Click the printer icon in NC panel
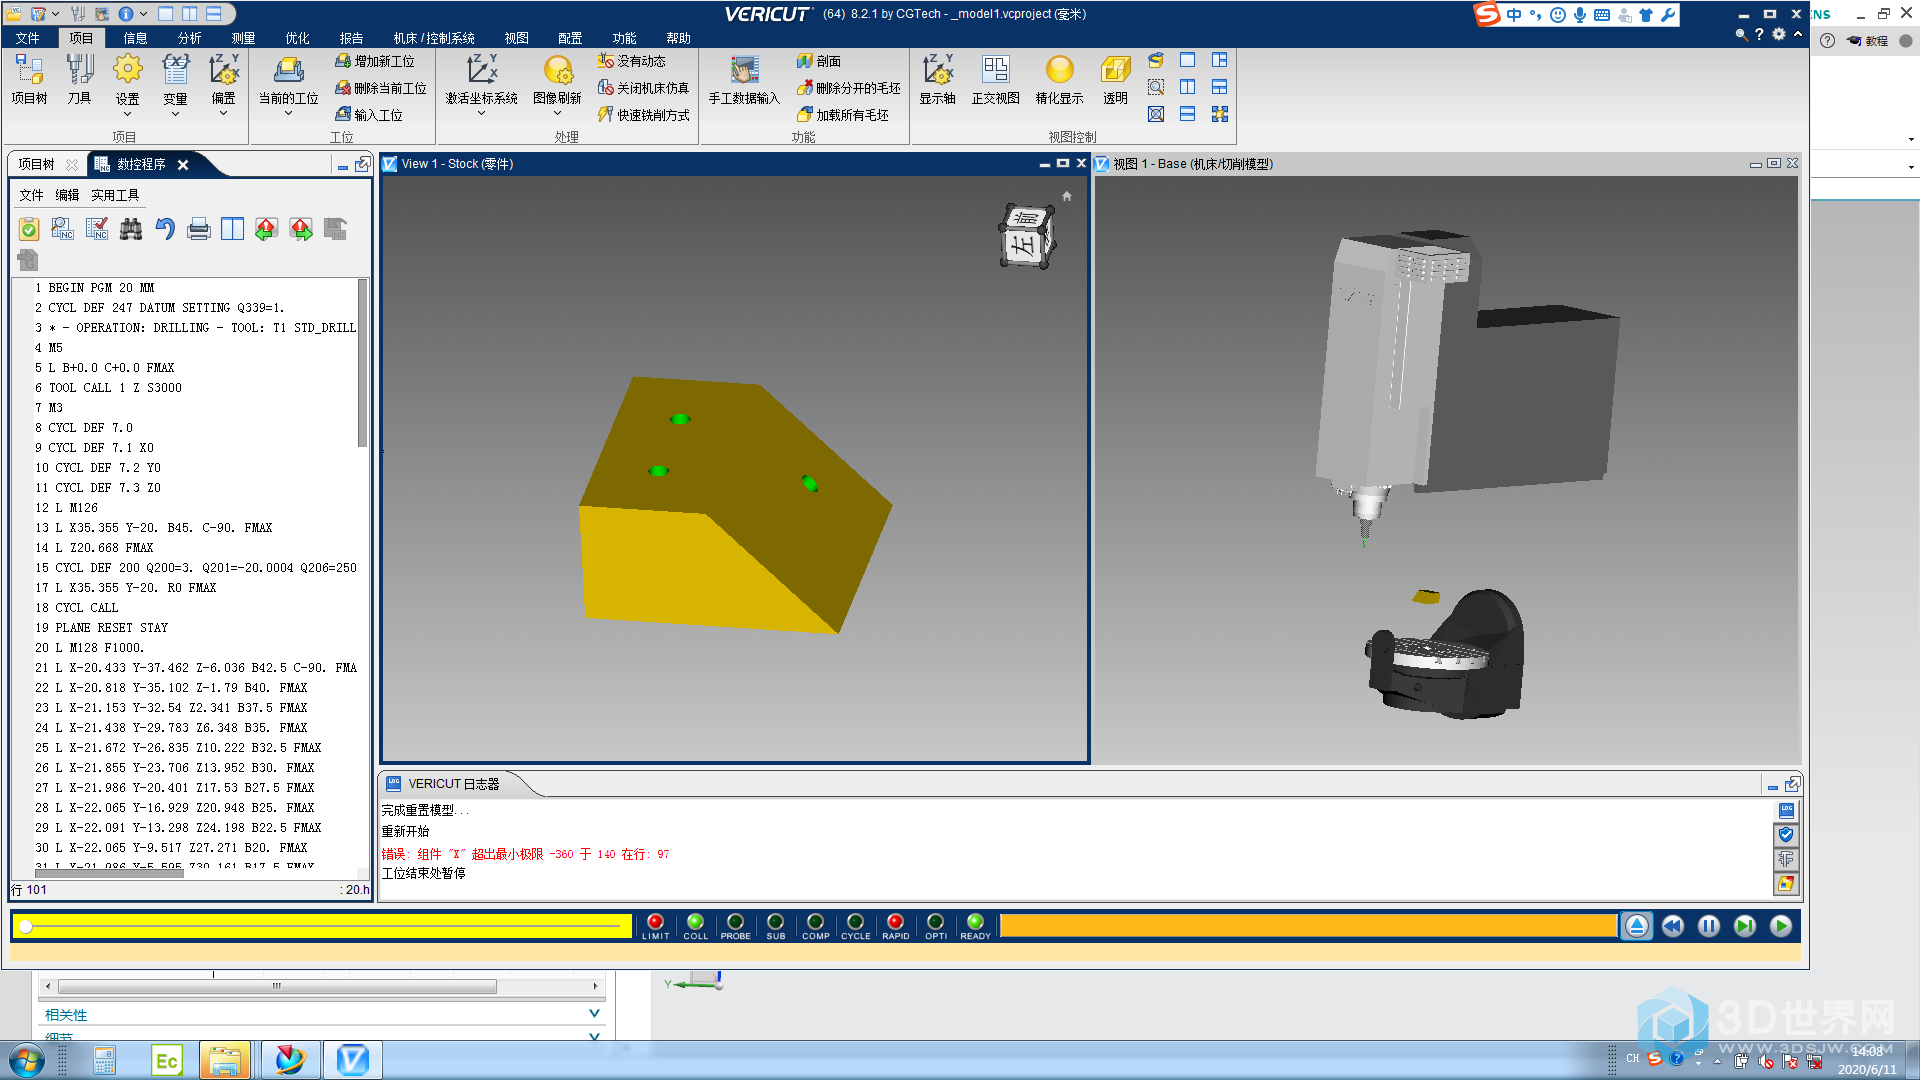1920x1080 pixels. [x=199, y=229]
